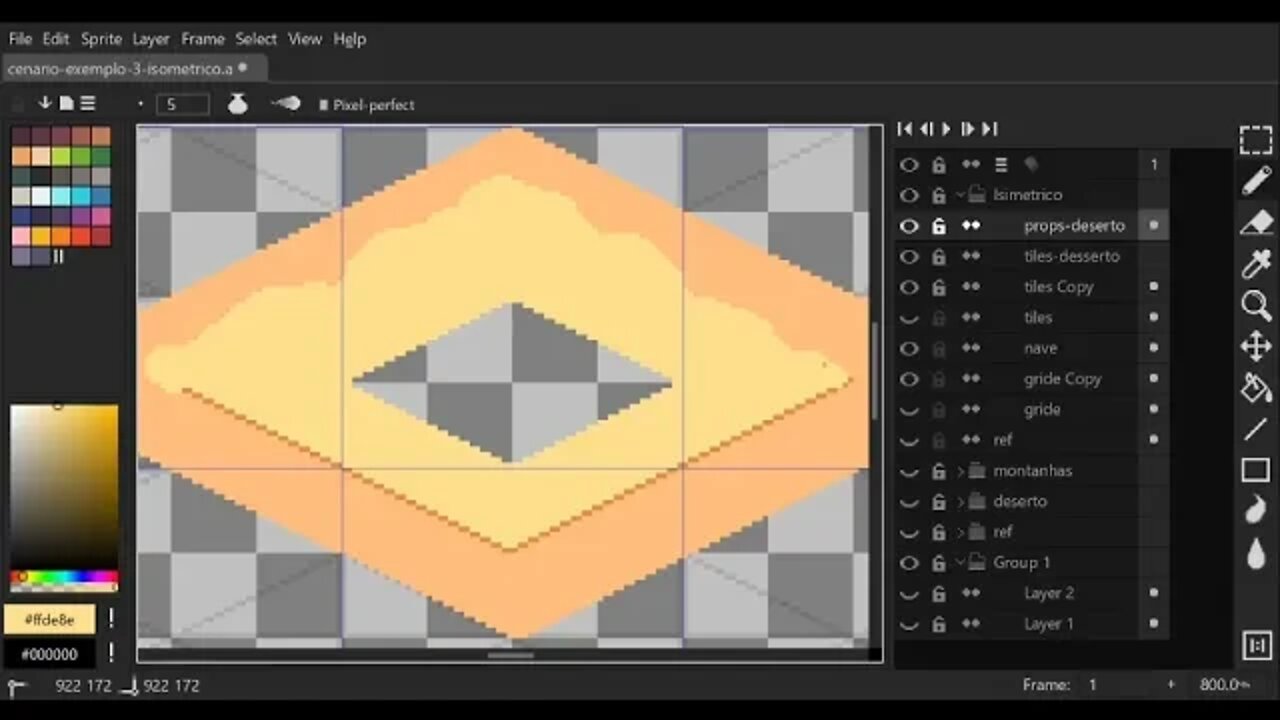Select the Rectangle shape tool
The image size is (1280, 720).
[1256, 470]
